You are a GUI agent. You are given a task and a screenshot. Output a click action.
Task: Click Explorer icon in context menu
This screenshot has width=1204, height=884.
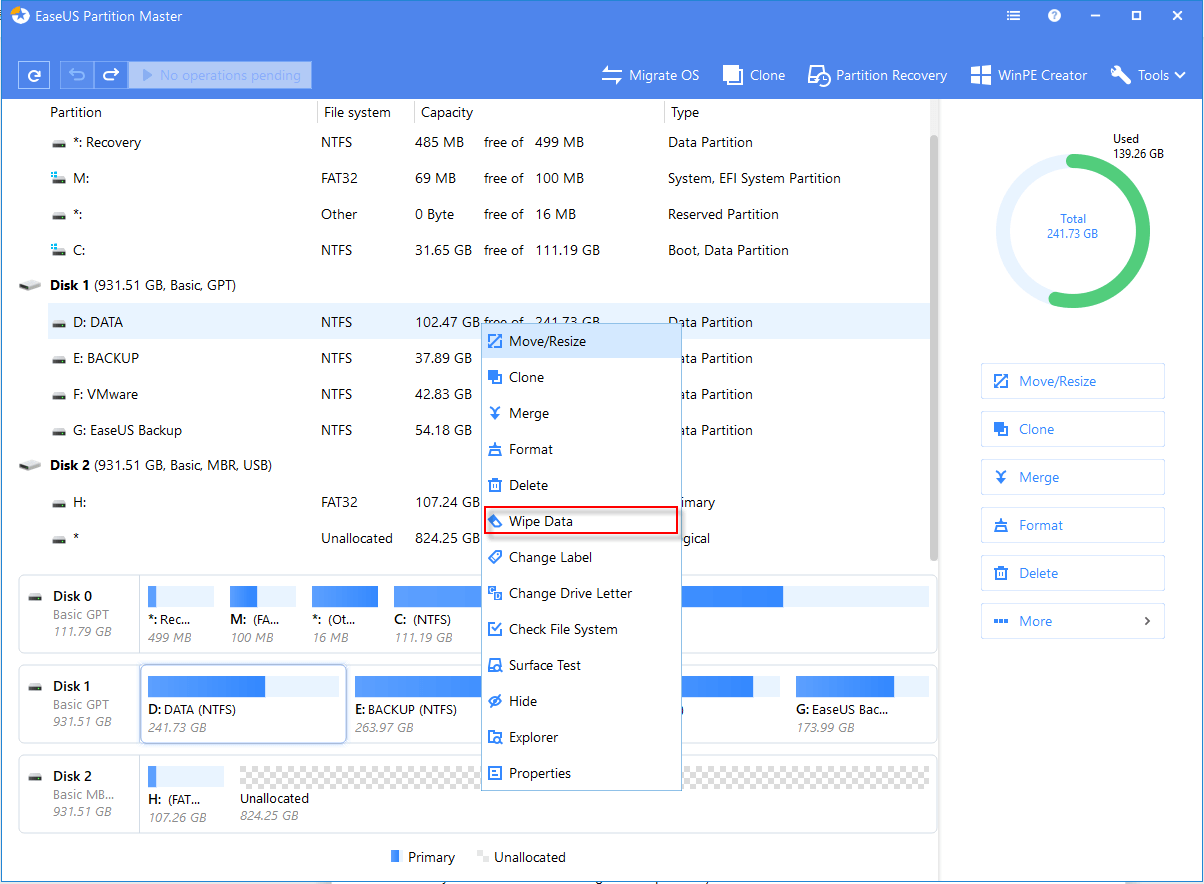(495, 737)
